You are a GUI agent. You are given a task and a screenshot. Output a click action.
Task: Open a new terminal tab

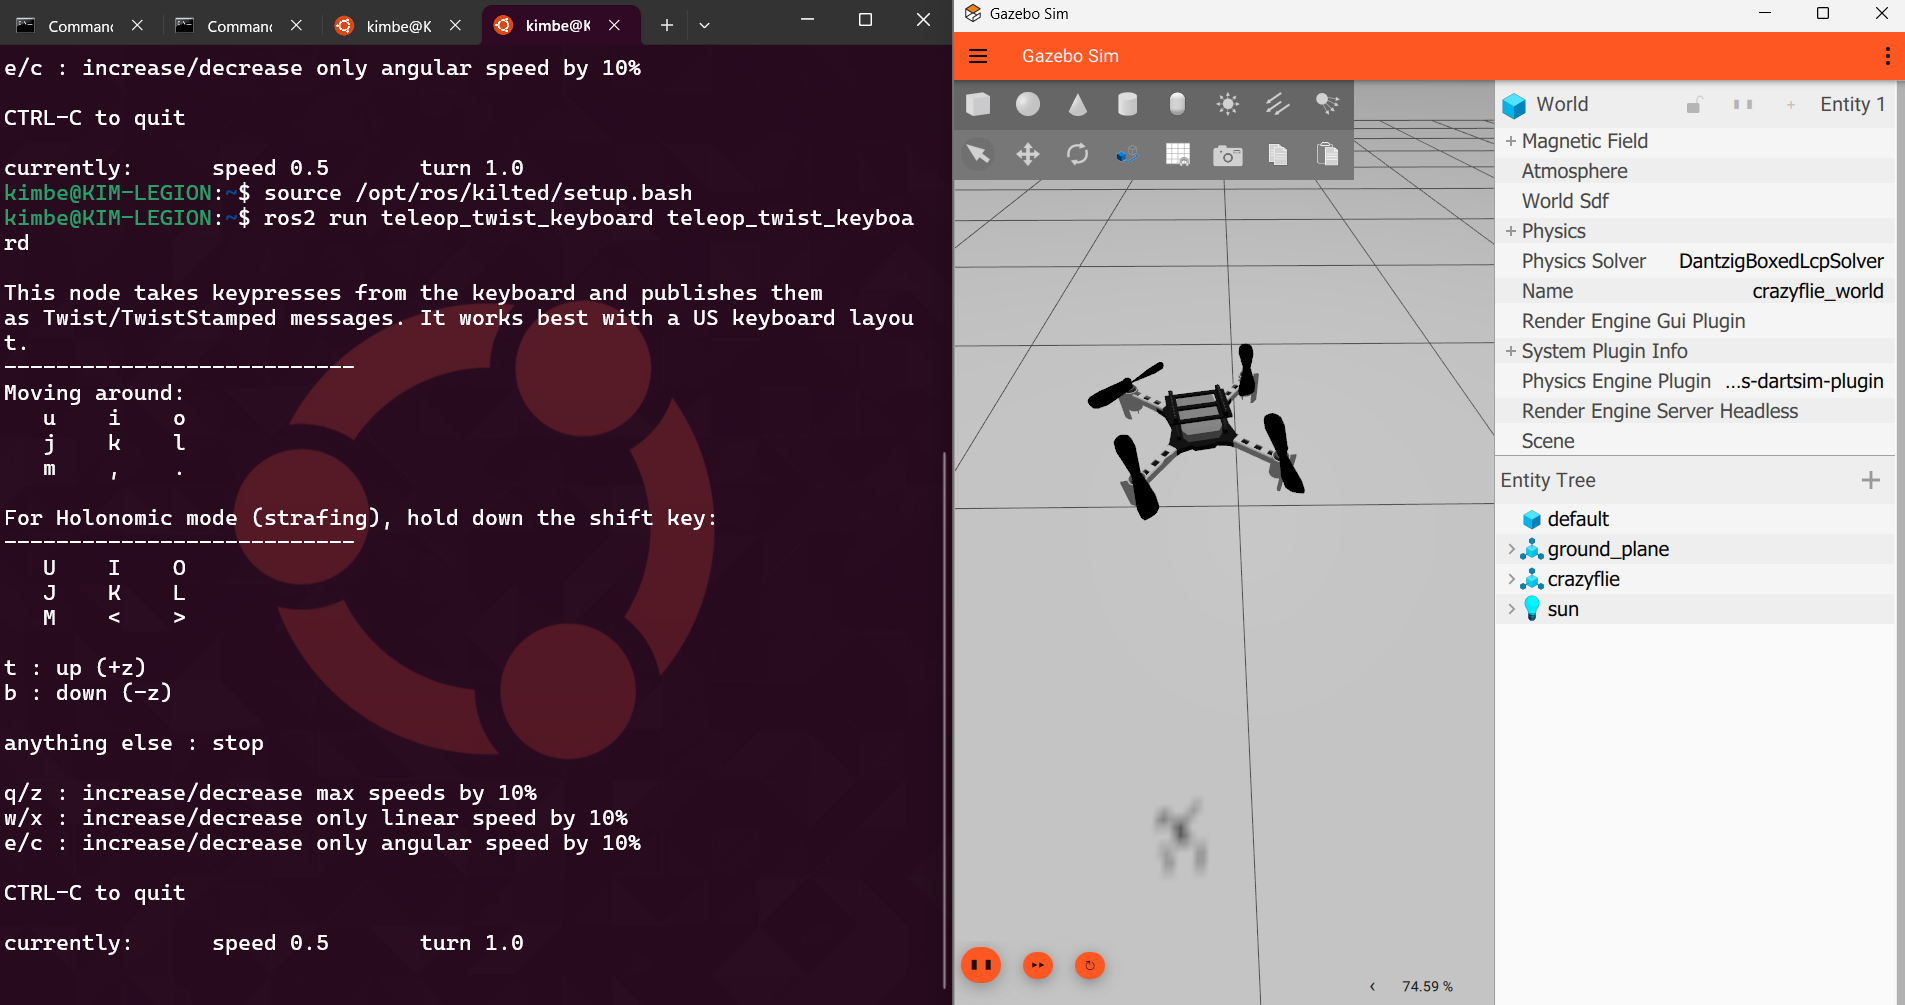[667, 26]
